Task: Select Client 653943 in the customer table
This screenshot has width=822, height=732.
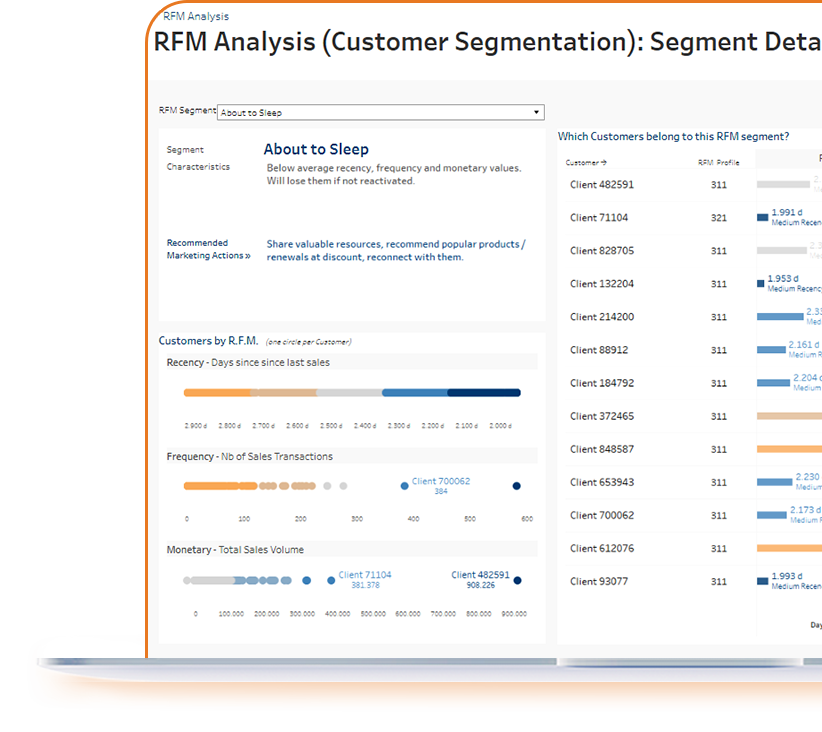Action: pyautogui.click(x=601, y=482)
